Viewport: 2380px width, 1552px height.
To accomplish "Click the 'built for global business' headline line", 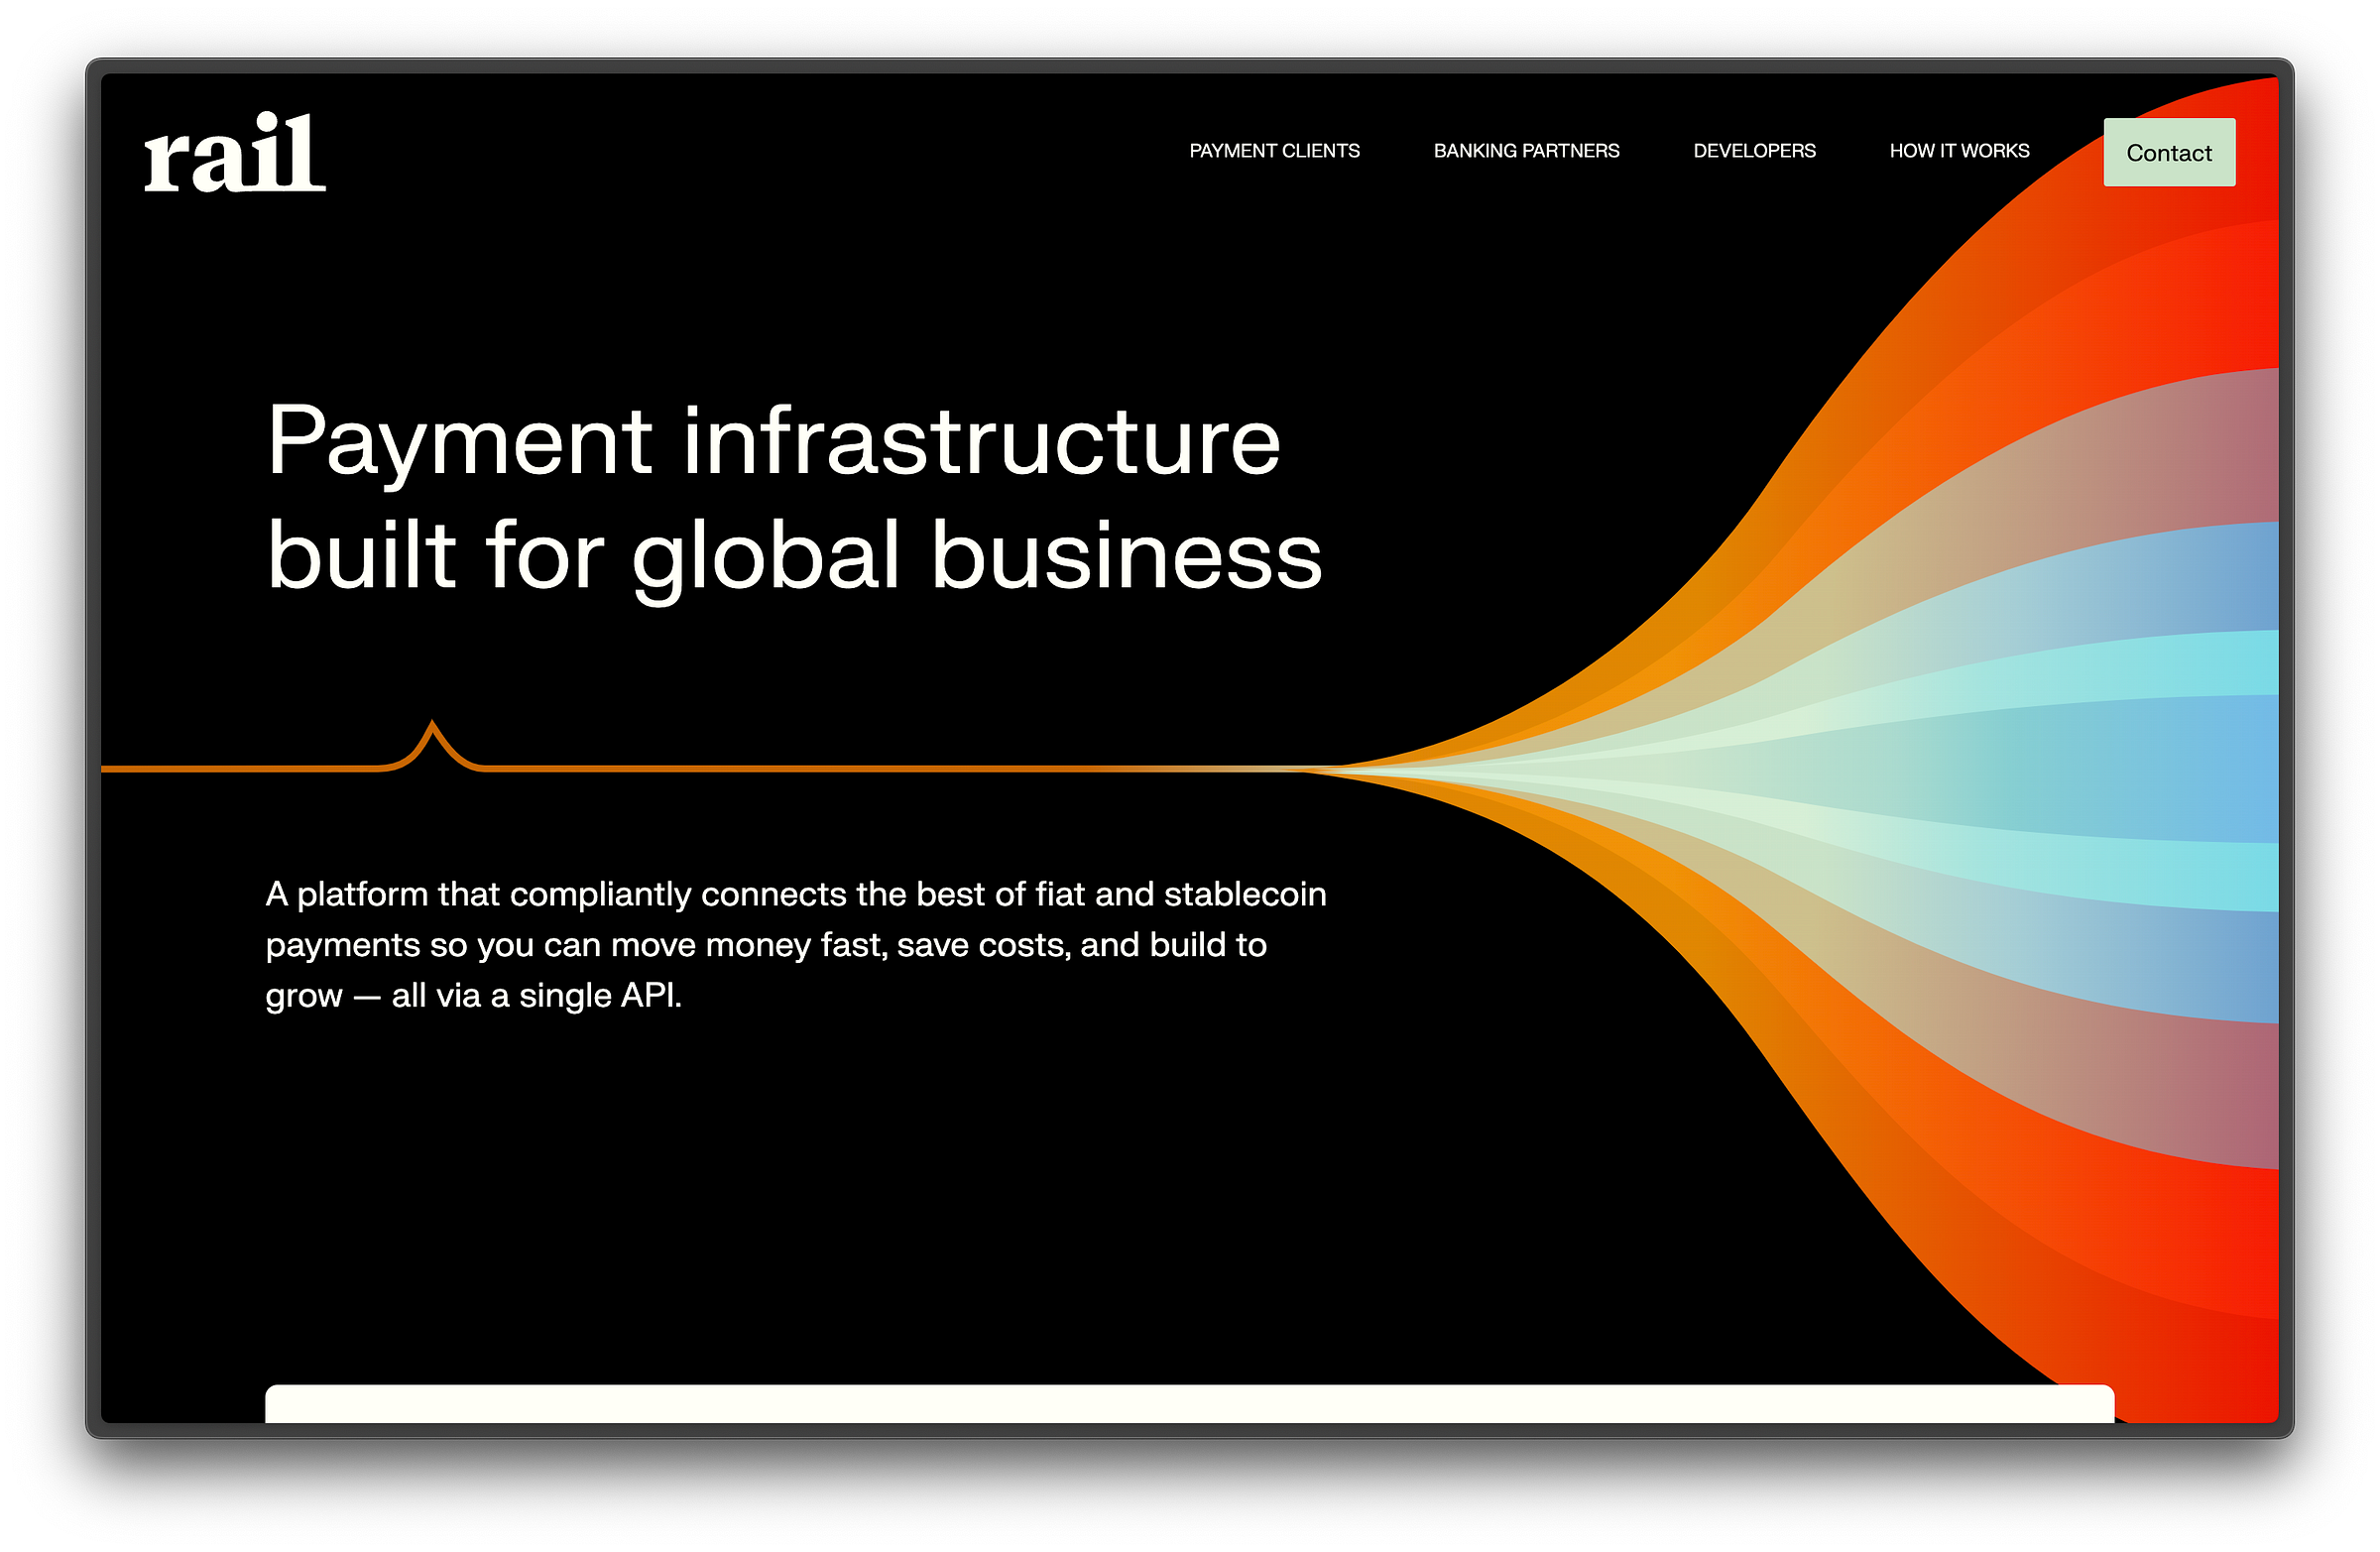I will click(x=794, y=556).
